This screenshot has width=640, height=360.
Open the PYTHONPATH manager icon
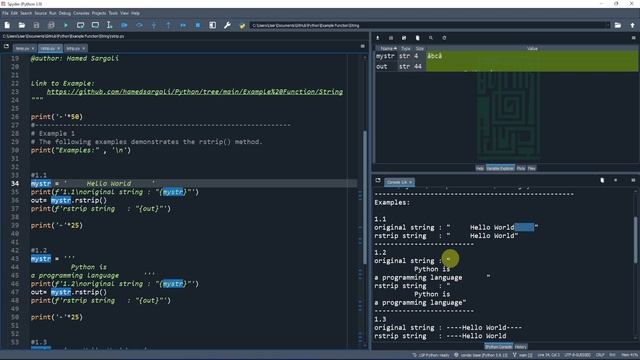242,25
